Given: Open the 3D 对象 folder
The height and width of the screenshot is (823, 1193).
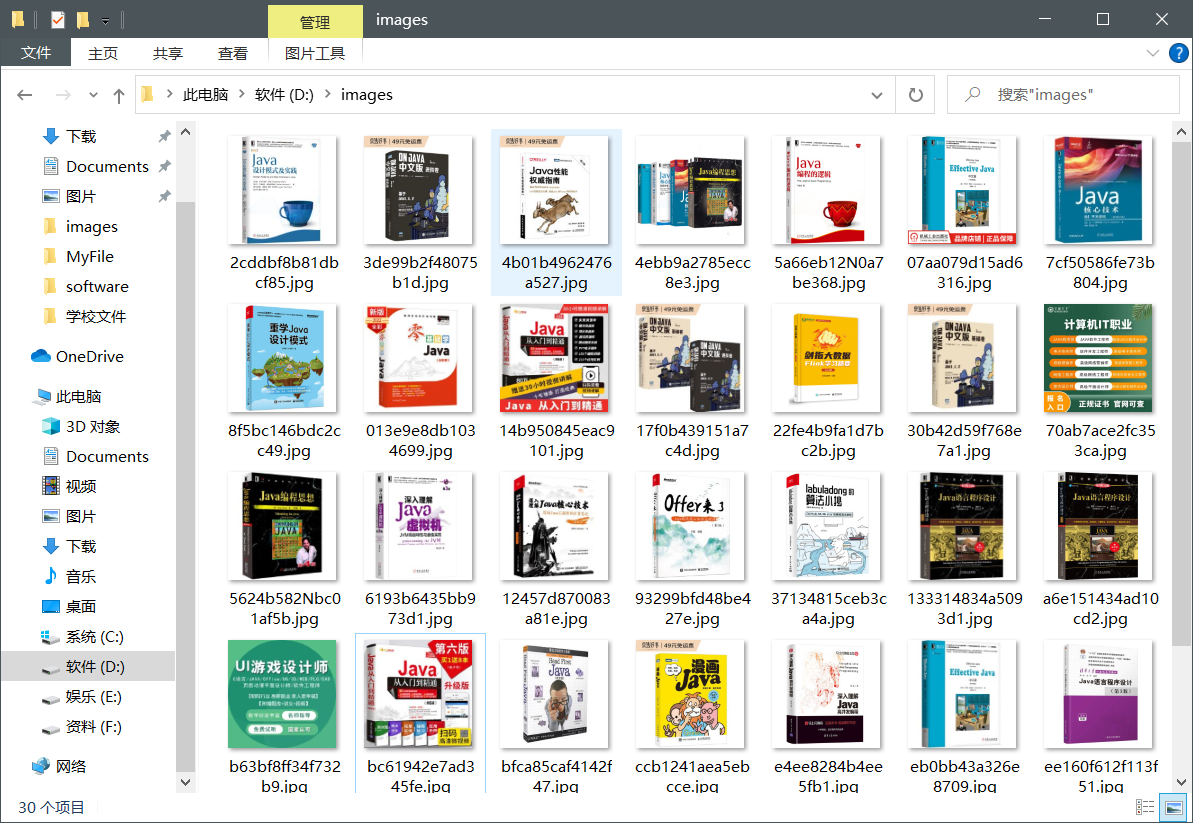Looking at the screenshot, I should 81,426.
